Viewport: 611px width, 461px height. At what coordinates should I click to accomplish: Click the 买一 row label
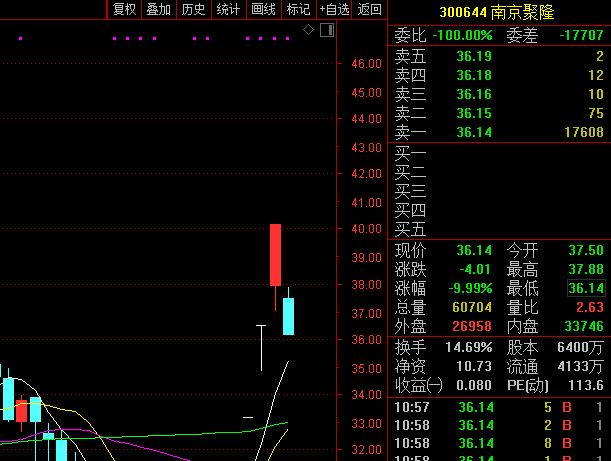point(410,154)
